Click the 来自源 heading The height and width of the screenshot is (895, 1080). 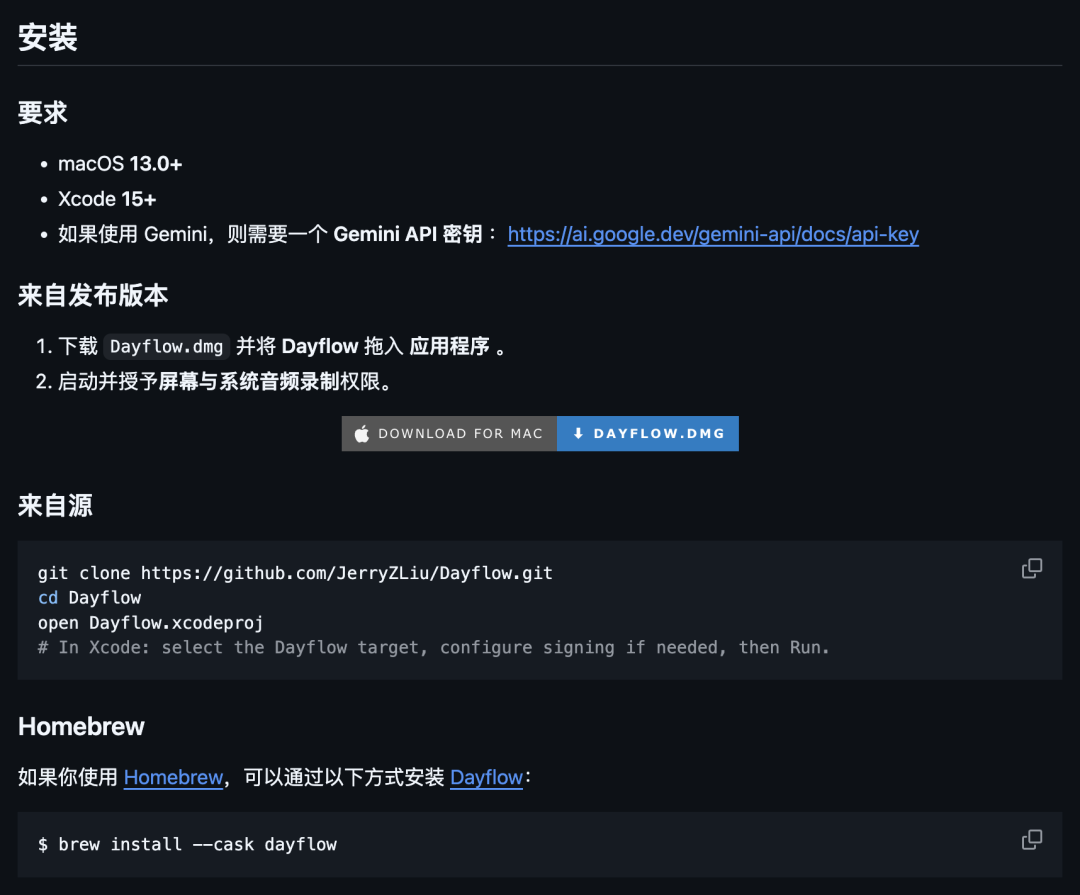tap(53, 505)
